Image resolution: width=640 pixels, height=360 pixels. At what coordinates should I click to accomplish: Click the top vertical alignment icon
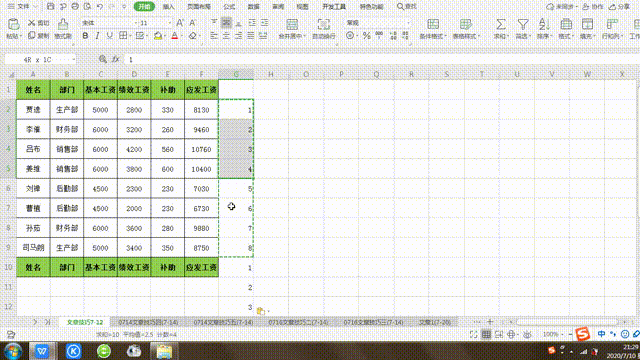click(214, 23)
